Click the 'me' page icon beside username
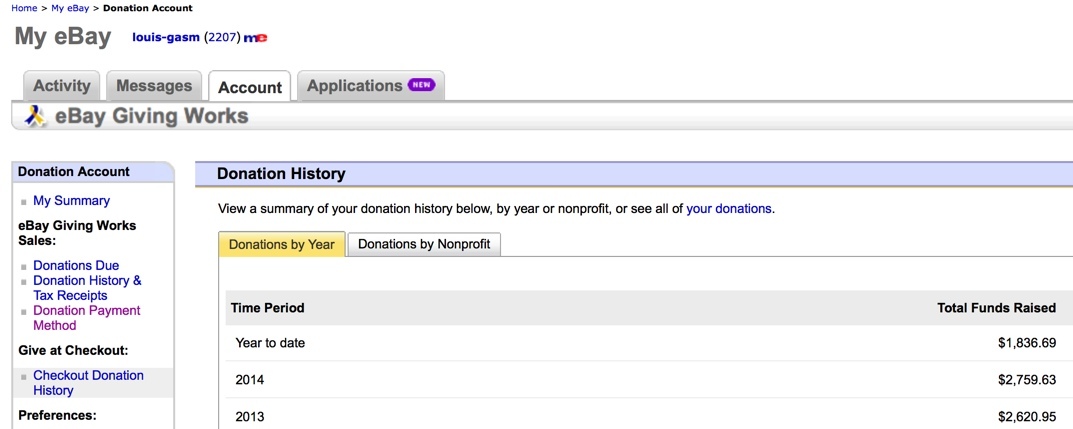This screenshot has height=429, width=1073. click(255, 38)
